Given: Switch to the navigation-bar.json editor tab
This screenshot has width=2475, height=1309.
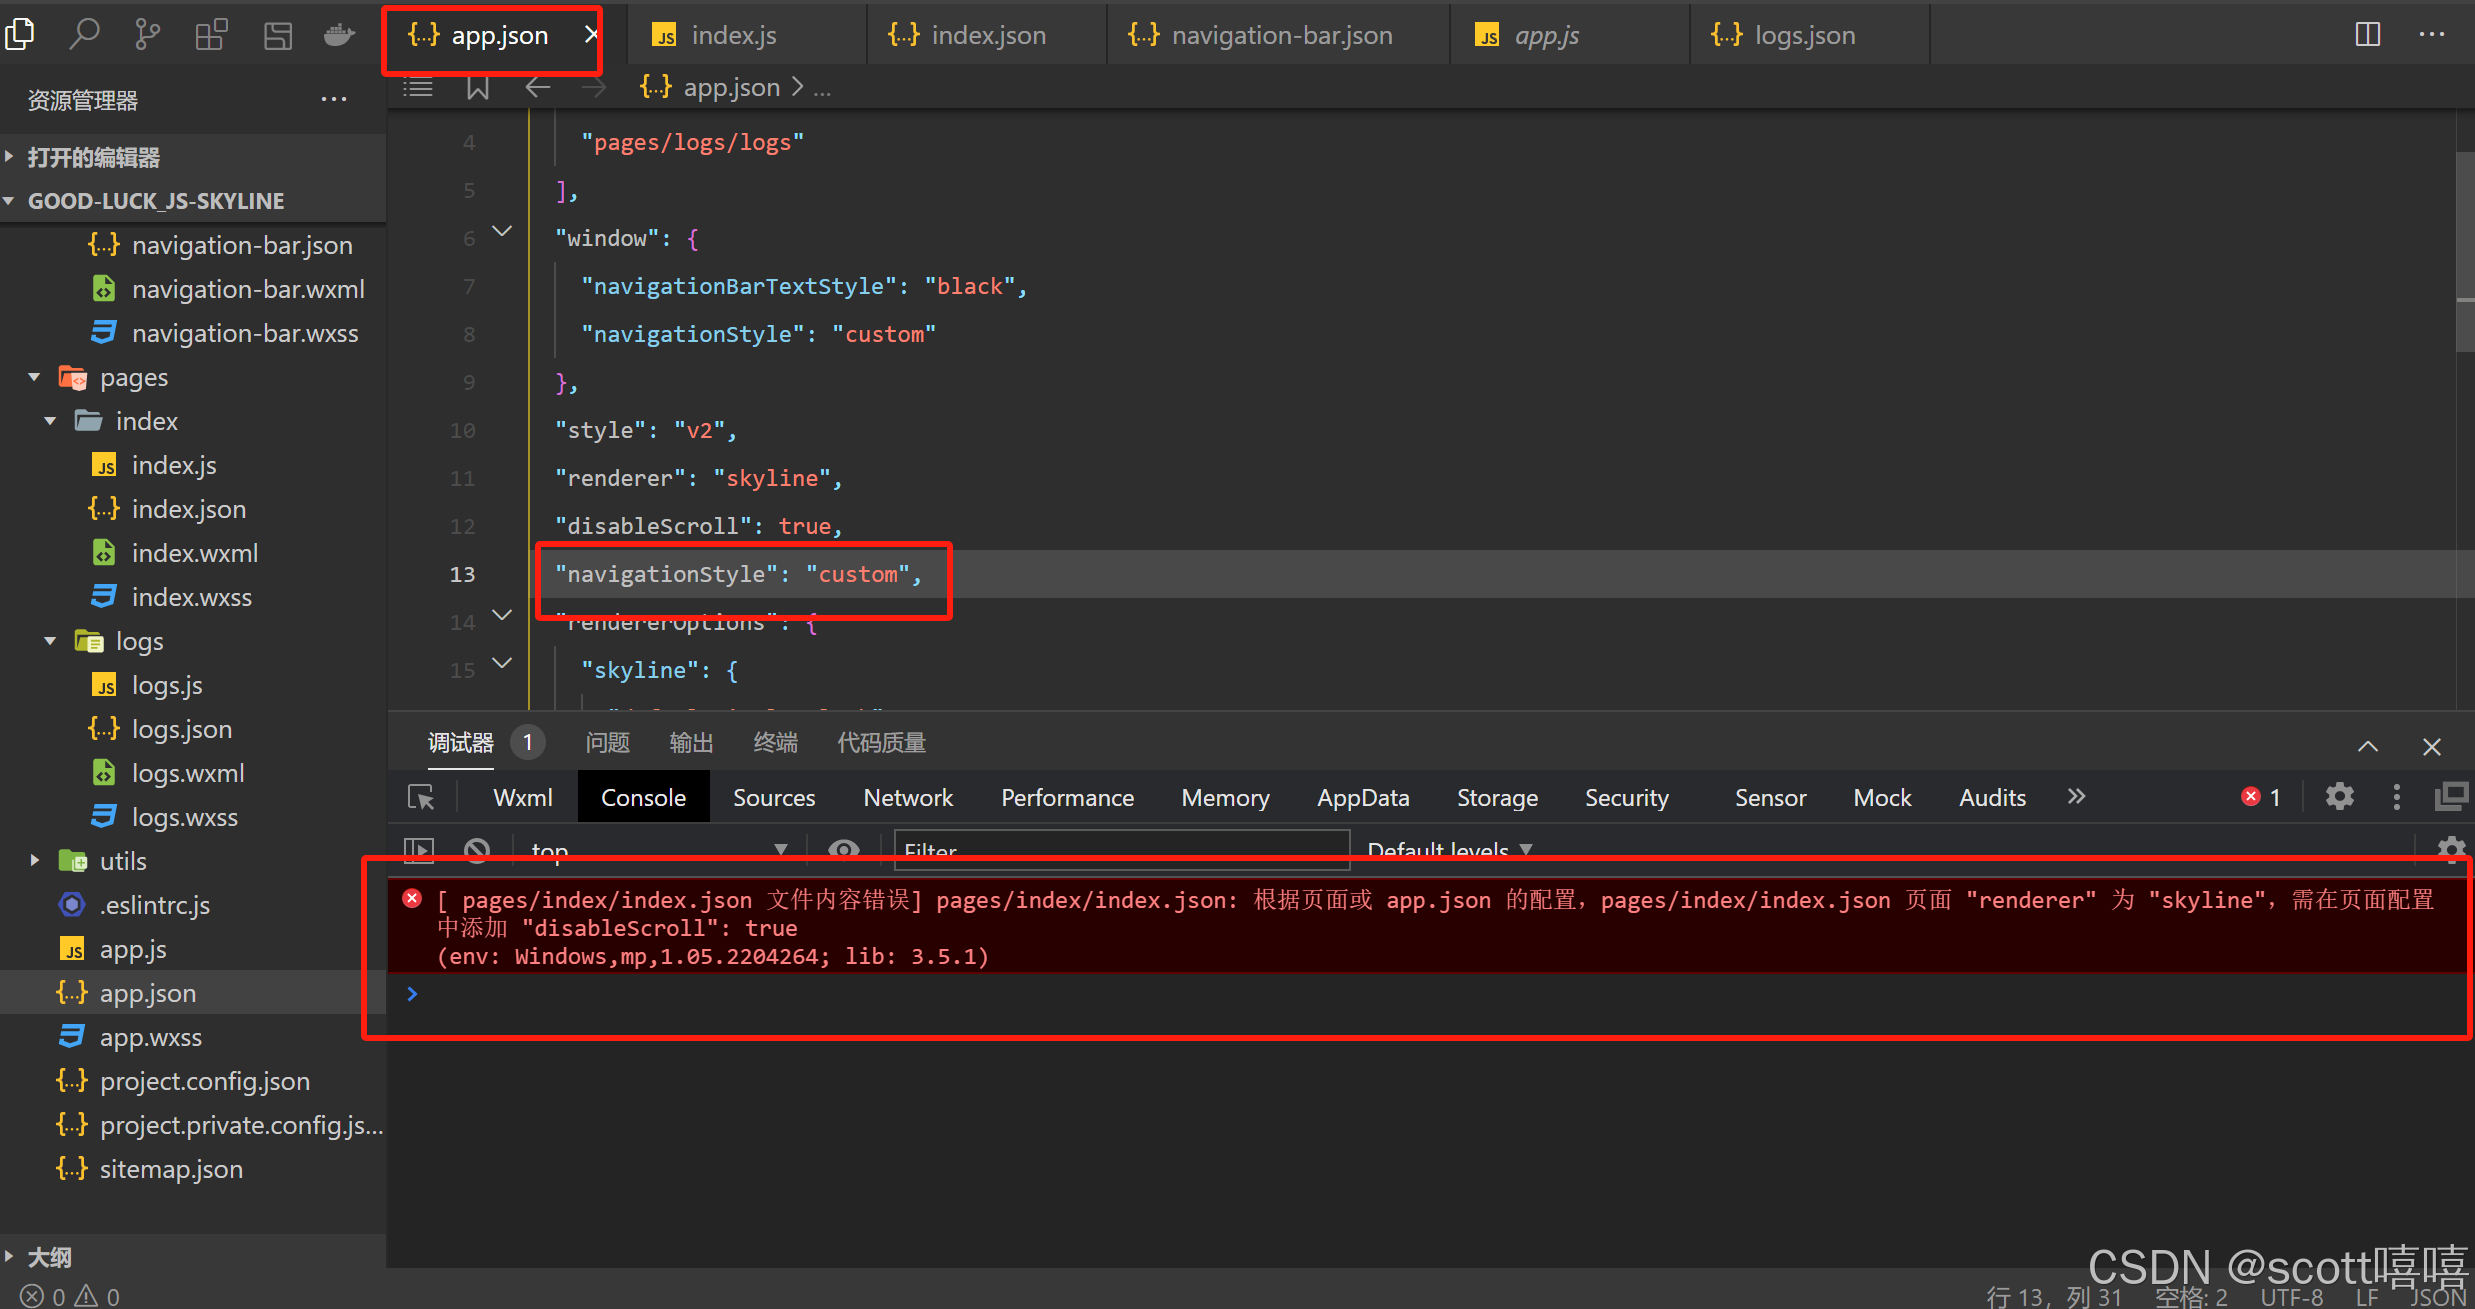Looking at the screenshot, I should pyautogui.click(x=1280, y=35).
